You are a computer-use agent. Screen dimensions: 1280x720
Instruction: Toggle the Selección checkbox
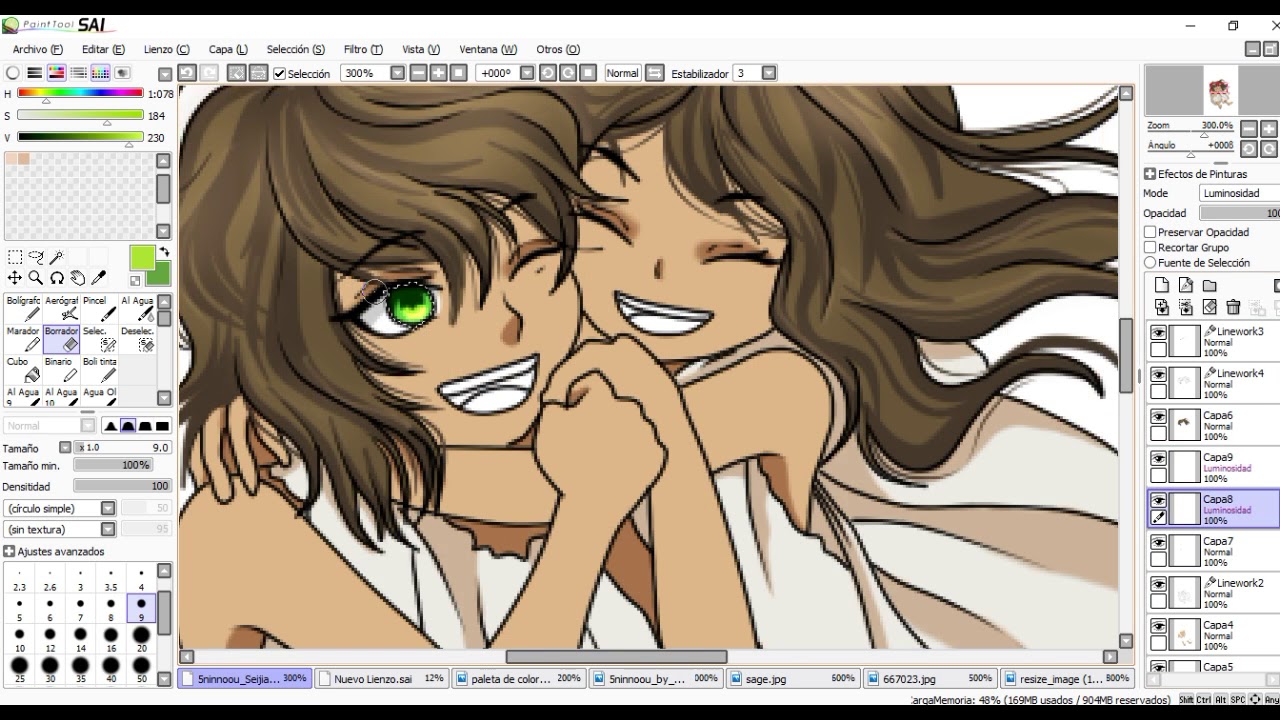[280, 74]
